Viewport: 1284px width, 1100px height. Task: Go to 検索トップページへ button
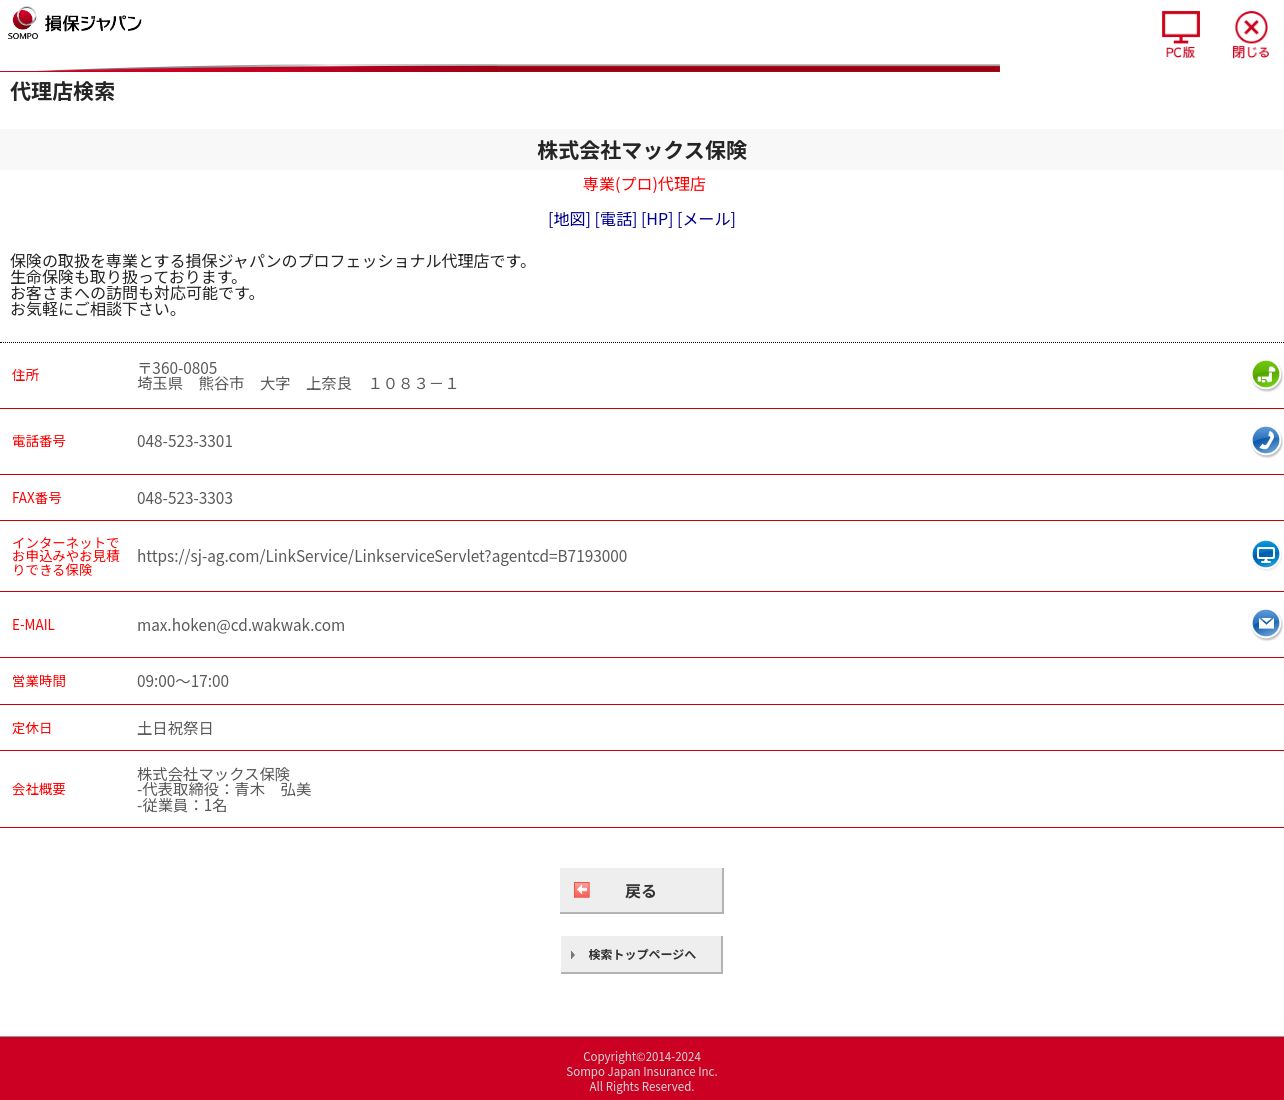641,955
